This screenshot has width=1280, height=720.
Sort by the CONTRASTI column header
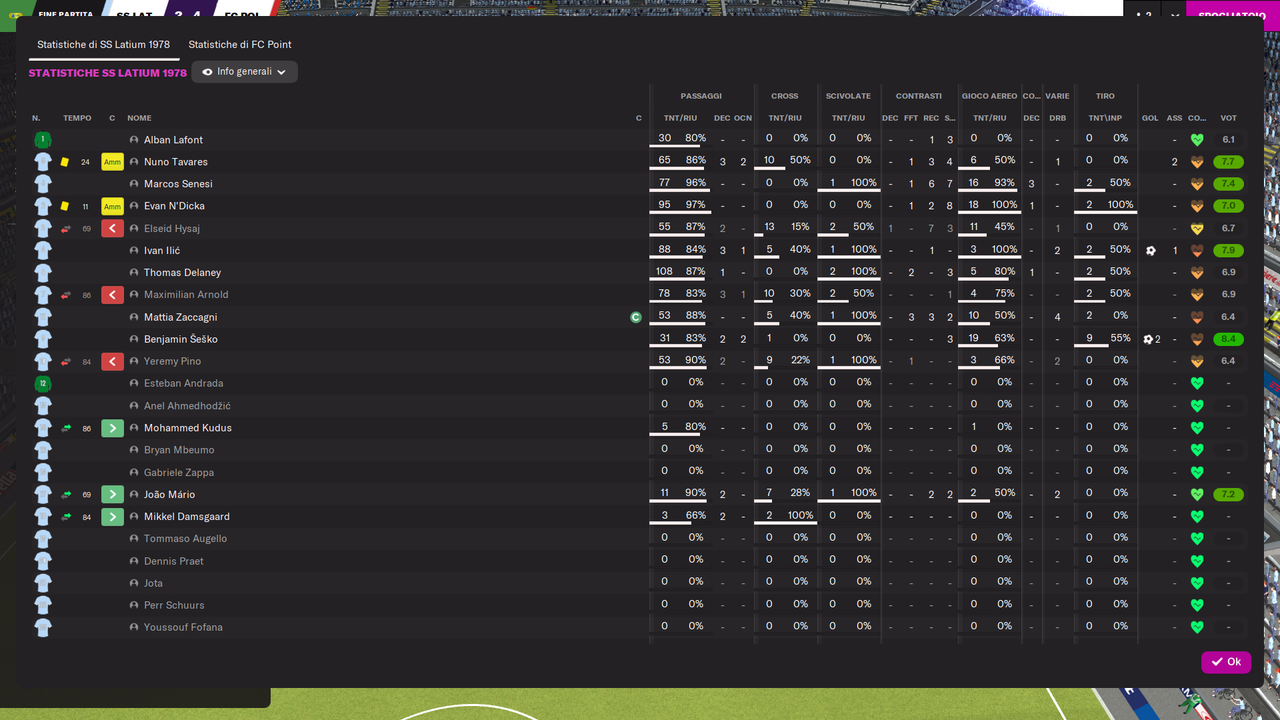(x=918, y=96)
